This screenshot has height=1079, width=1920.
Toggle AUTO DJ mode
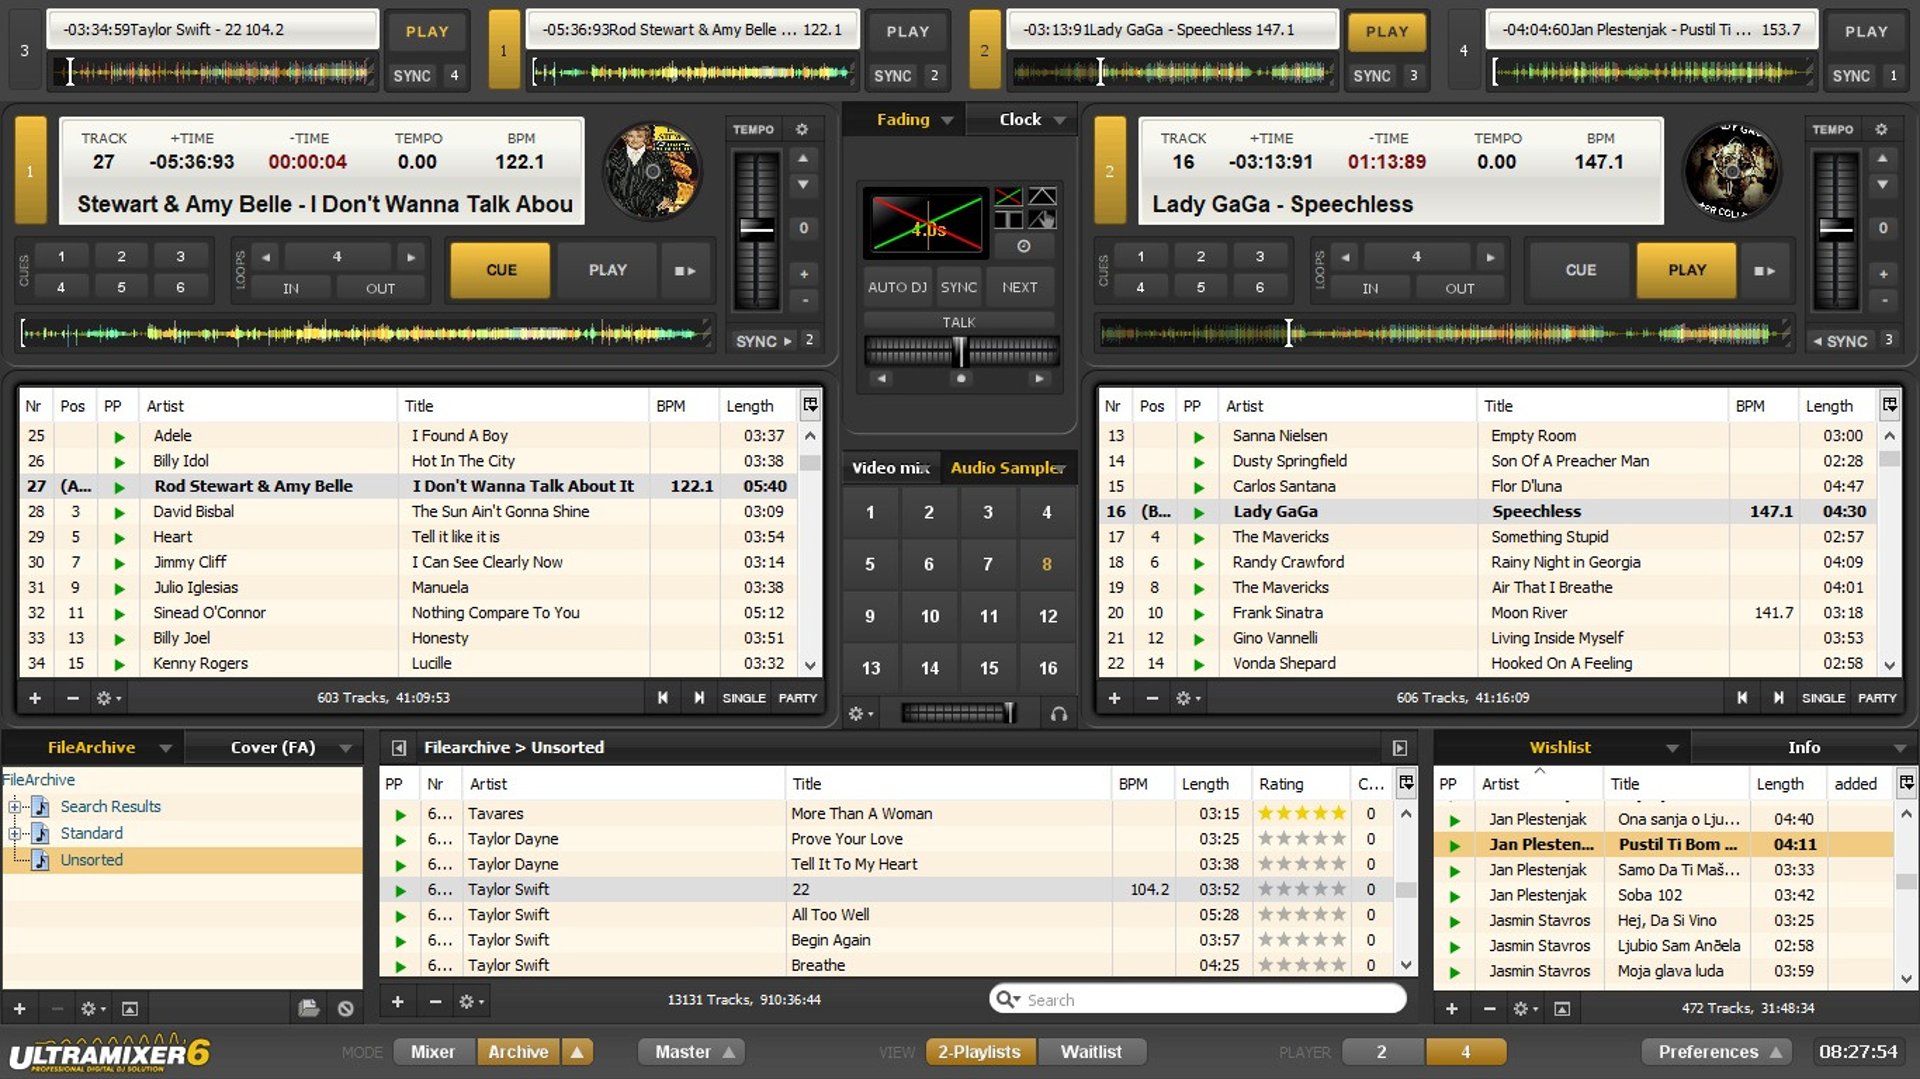point(897,287)
